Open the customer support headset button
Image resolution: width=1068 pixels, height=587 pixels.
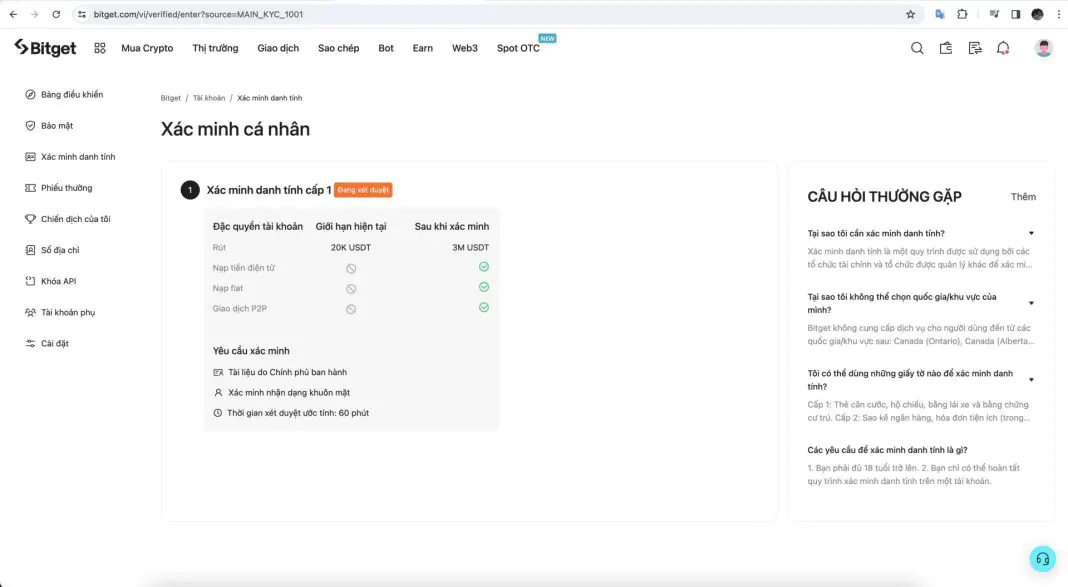1042,559
